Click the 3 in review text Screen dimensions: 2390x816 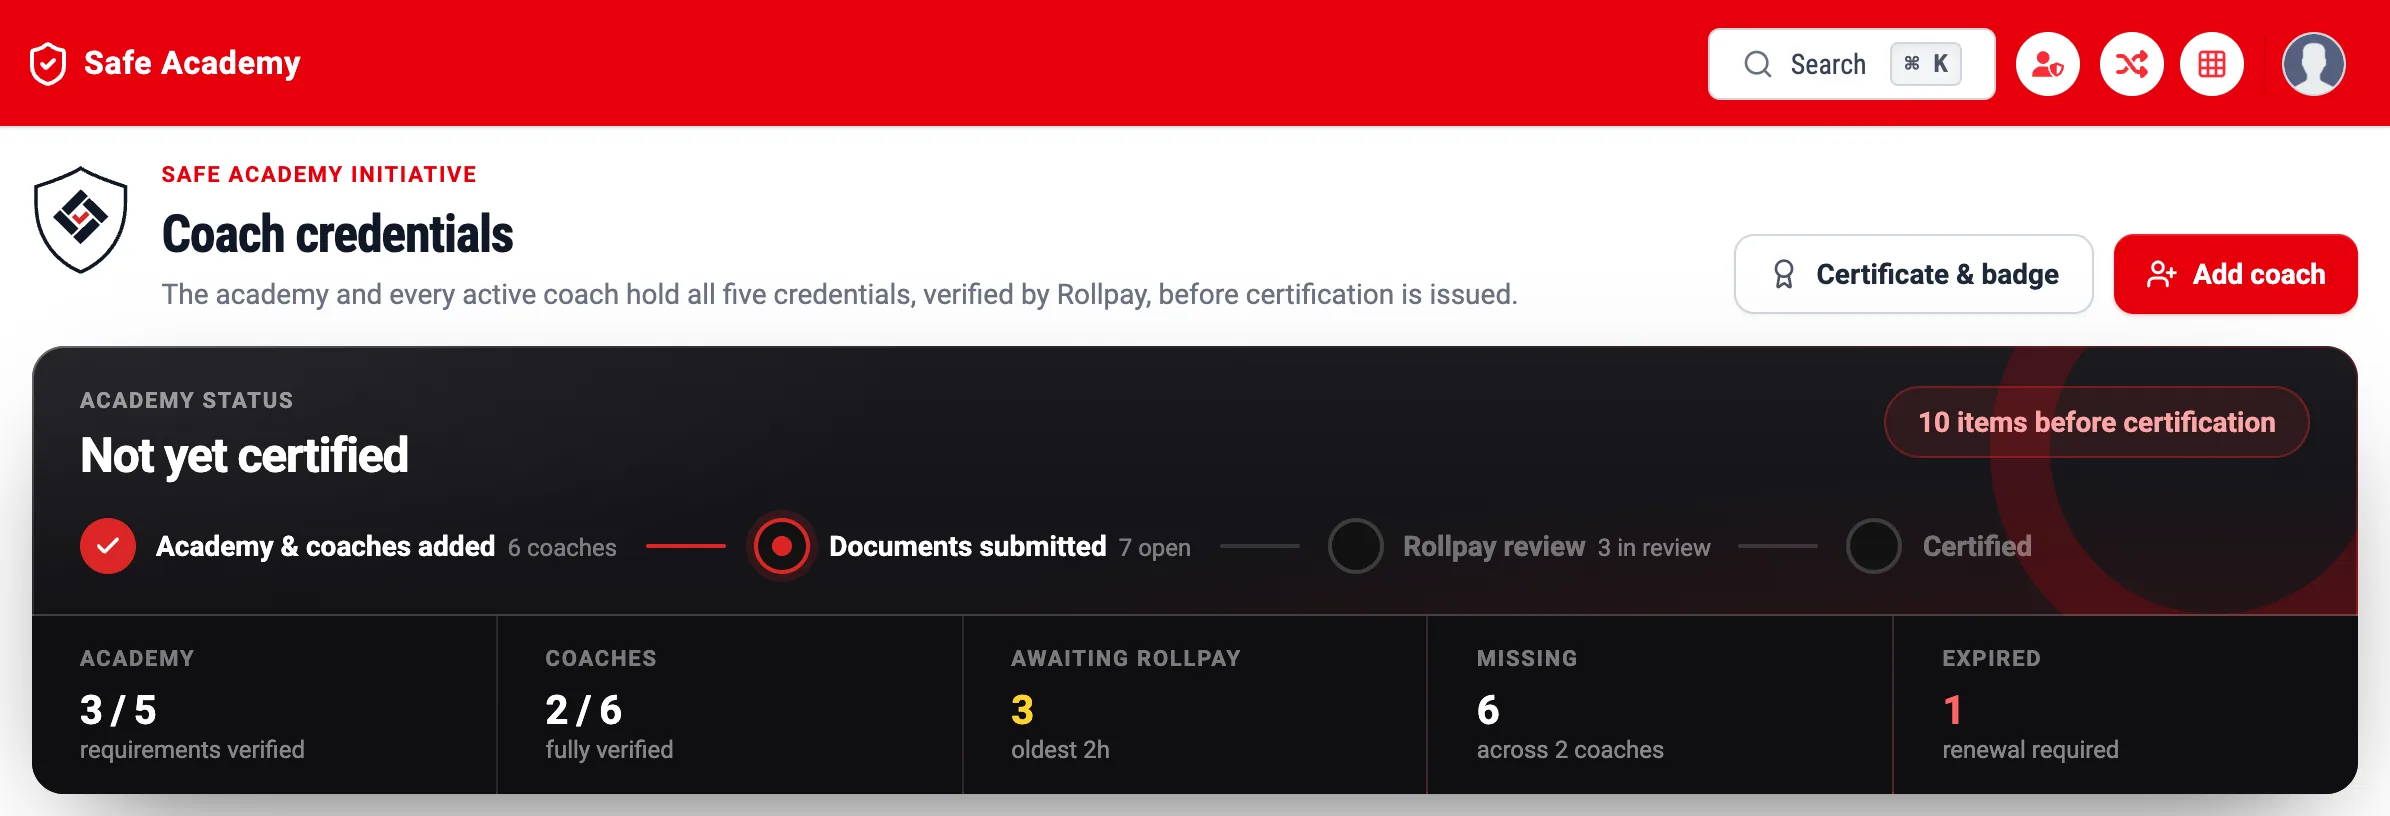(x=1654, y=548)
